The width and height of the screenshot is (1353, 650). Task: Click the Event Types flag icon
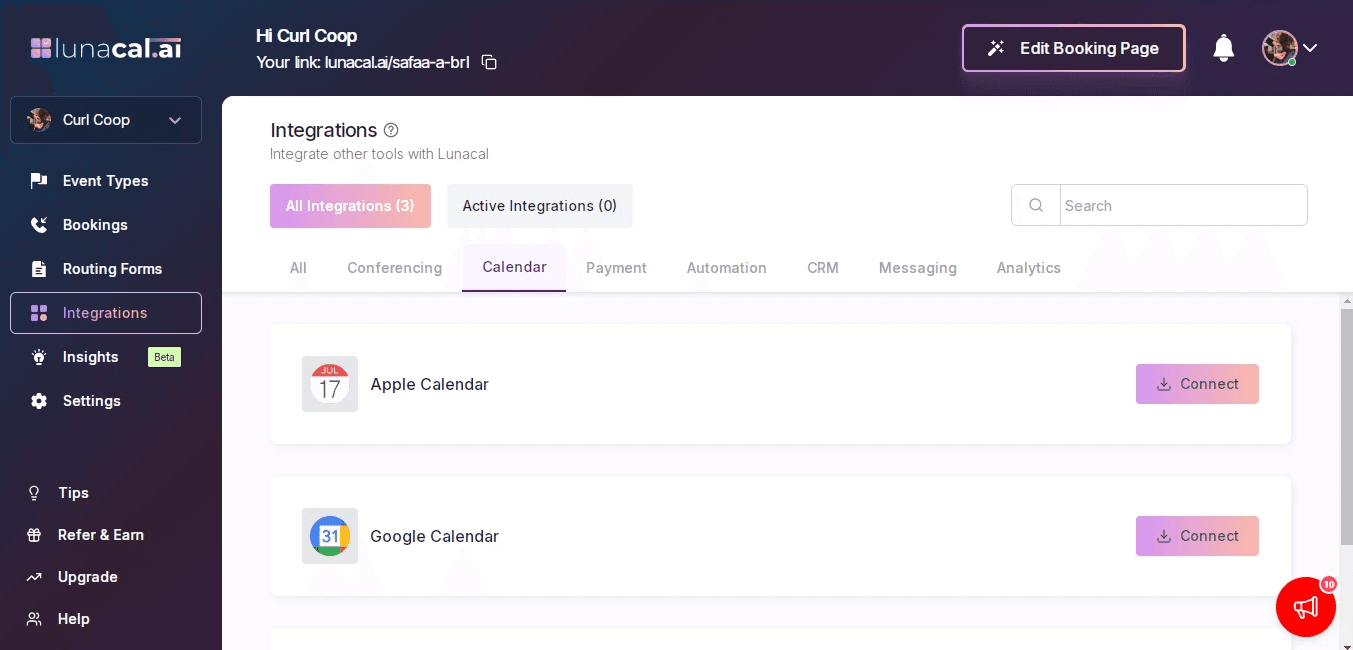tap(39, 181)
